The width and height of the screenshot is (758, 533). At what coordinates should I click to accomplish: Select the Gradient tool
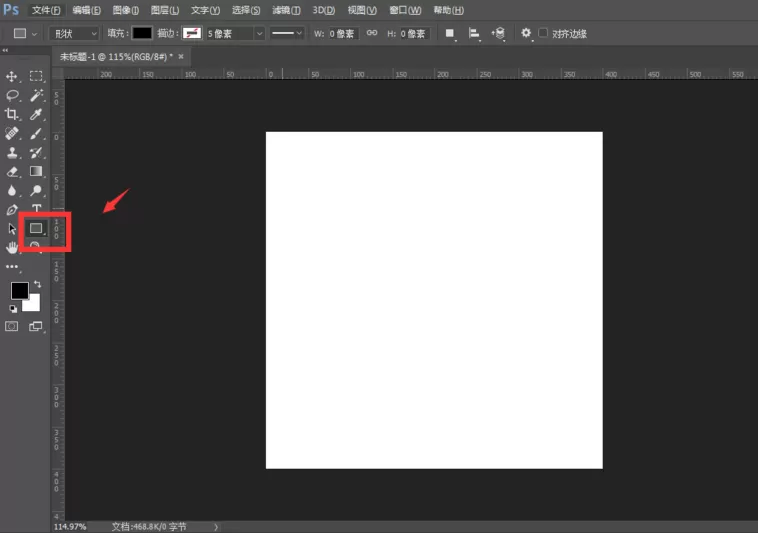36,172
